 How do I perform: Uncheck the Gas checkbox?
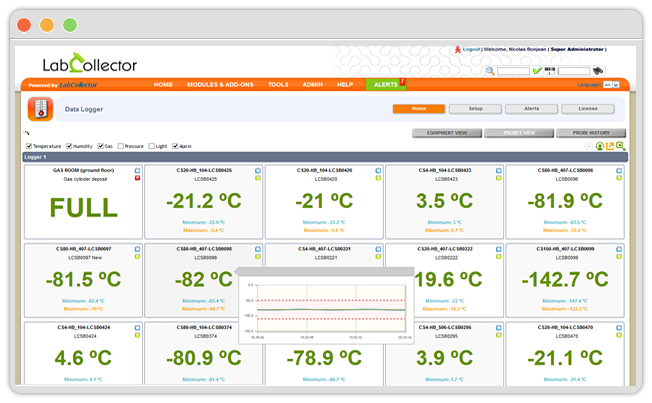tap(101, 146)
